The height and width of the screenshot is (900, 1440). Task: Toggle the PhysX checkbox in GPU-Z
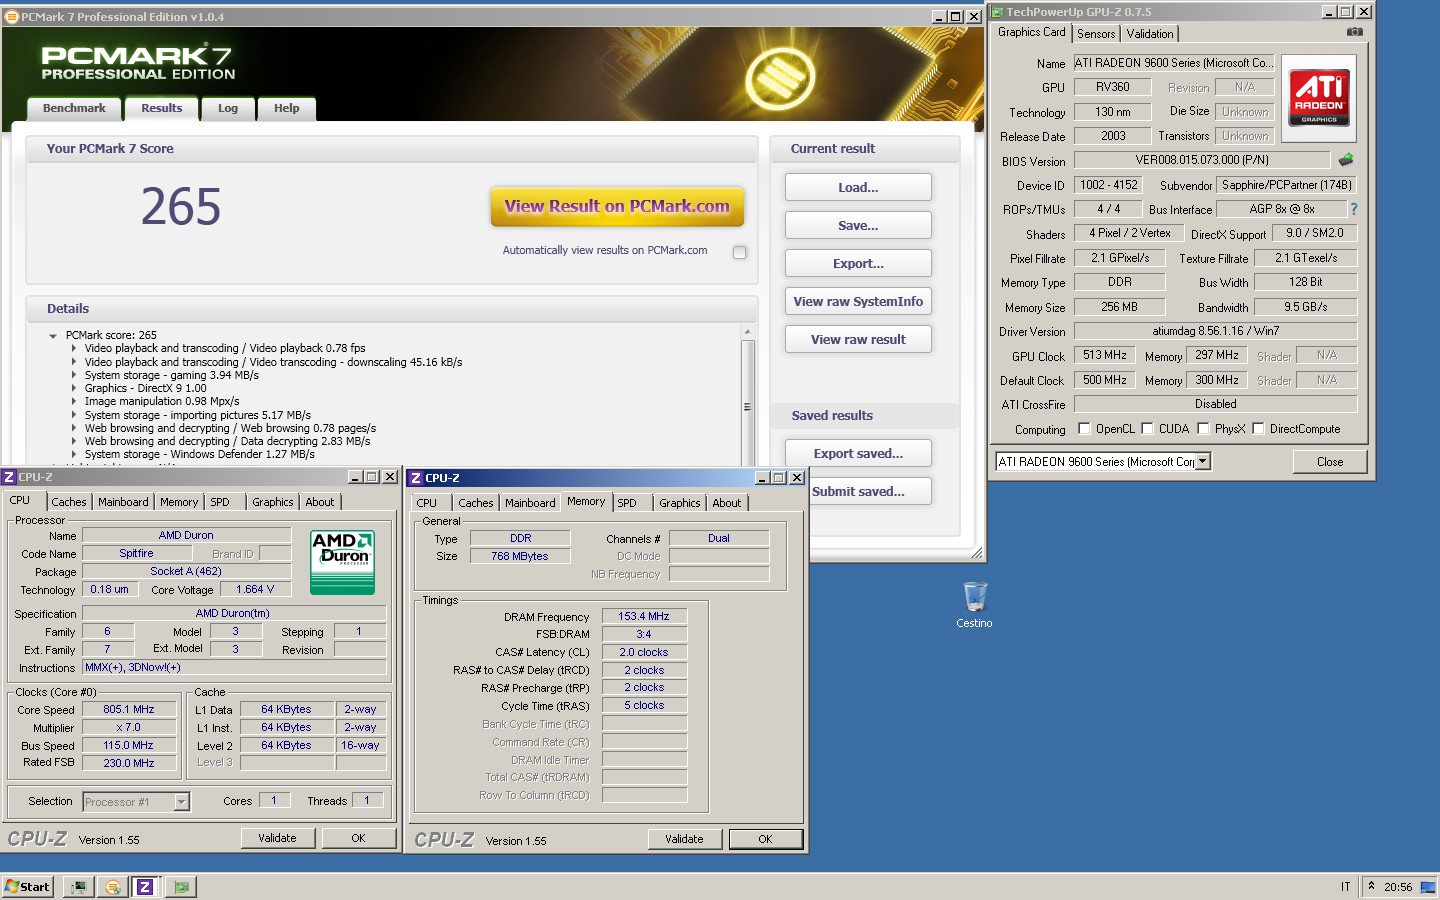(1203, 429)
